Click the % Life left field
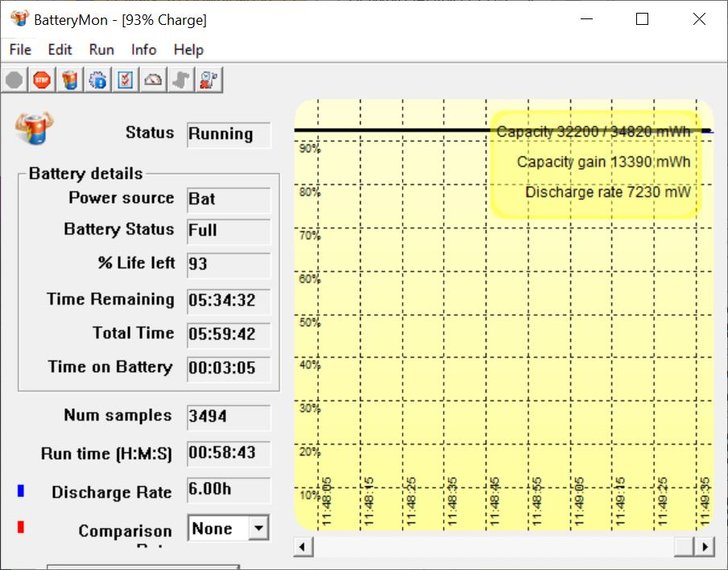 [x=228, y=265]
